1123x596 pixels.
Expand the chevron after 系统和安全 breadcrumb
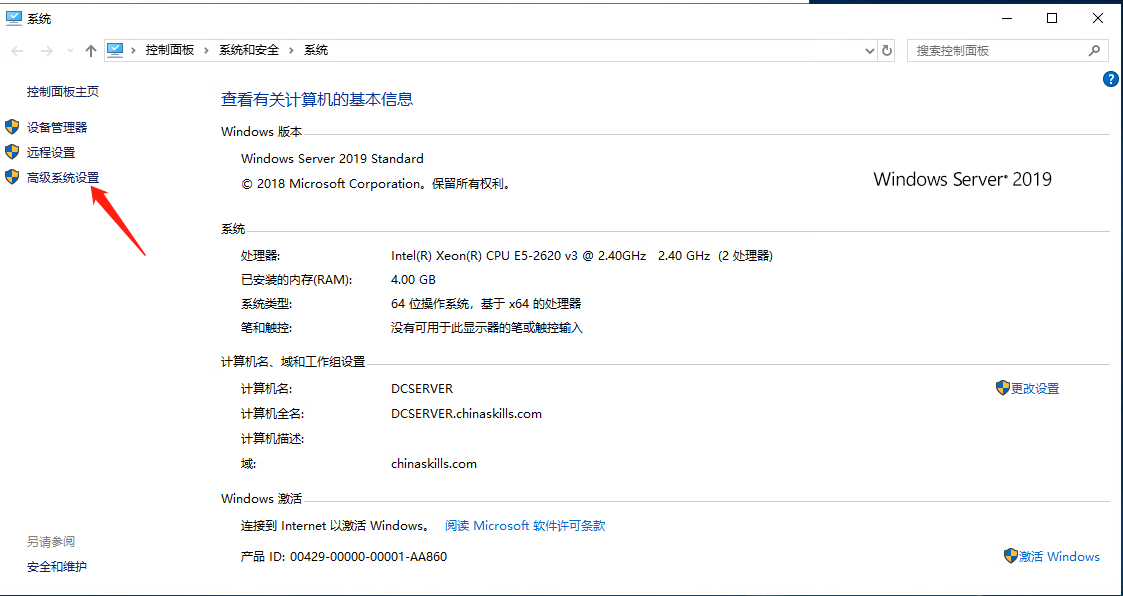coord(291,50)
